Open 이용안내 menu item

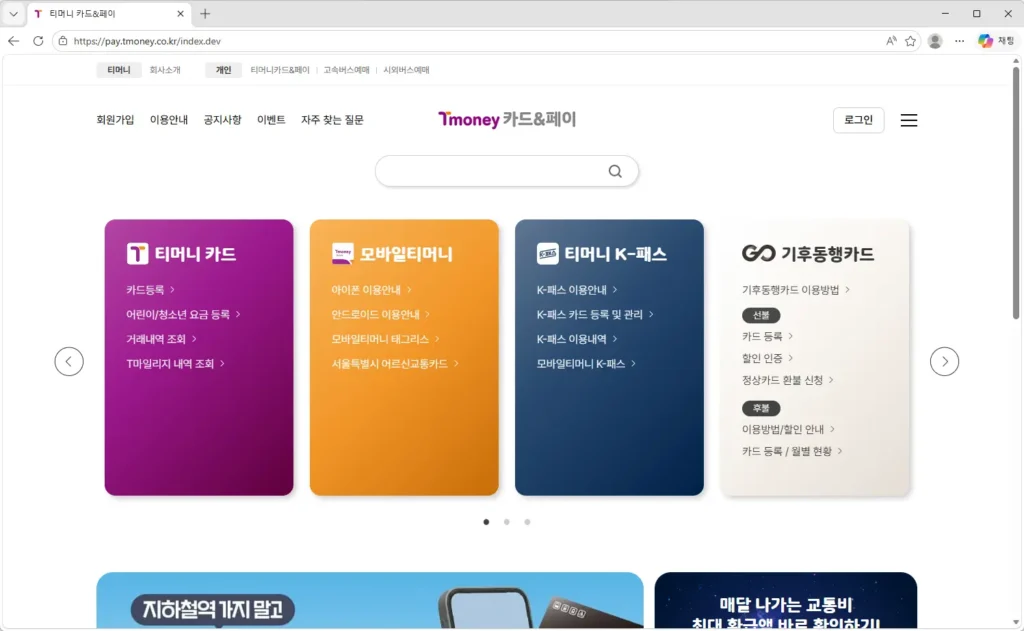point(168,120)
